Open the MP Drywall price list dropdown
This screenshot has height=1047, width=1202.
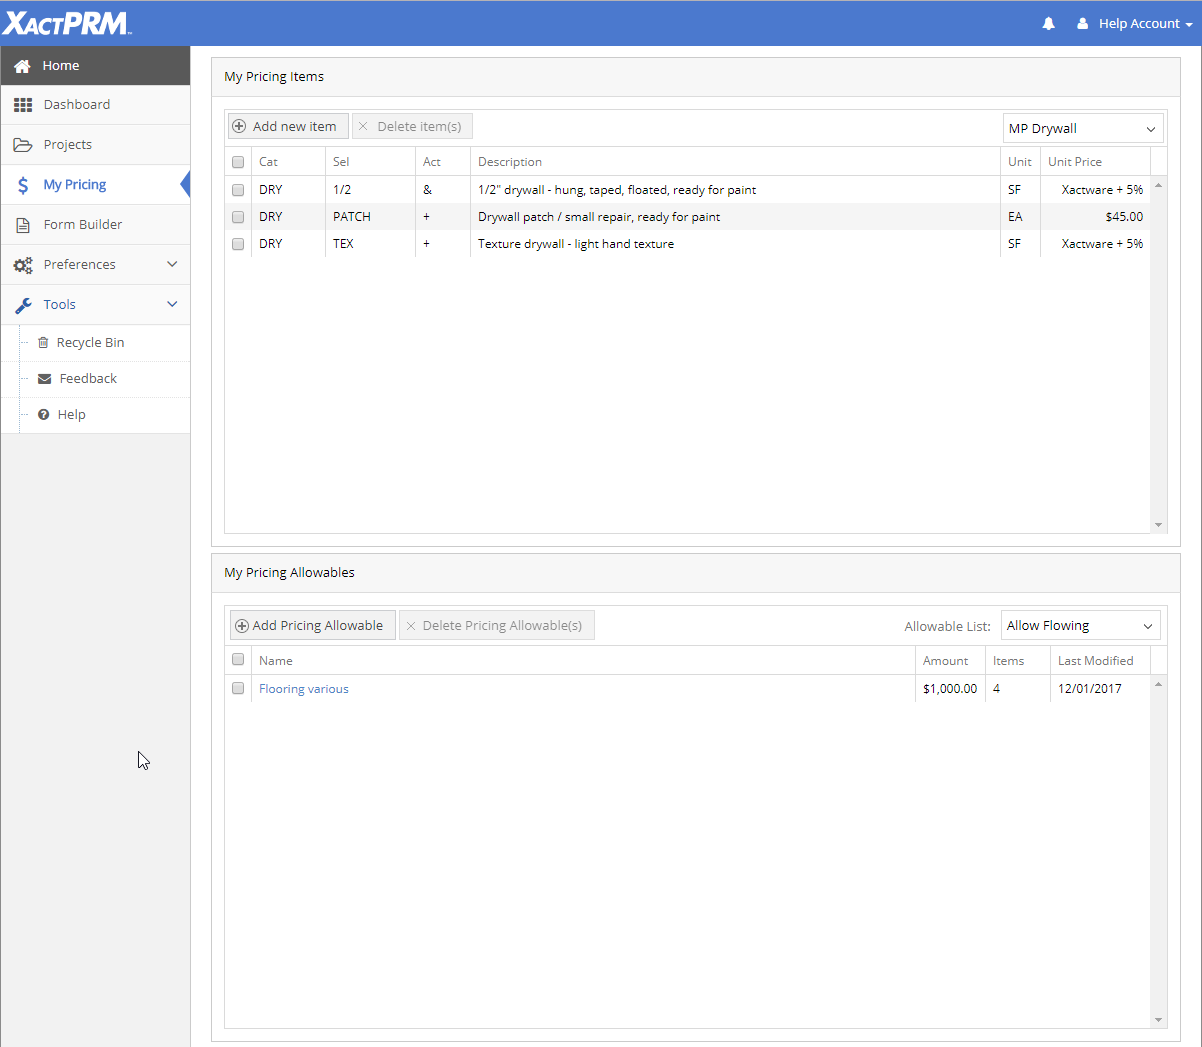pyautogui.click(x=1083, y=129)
